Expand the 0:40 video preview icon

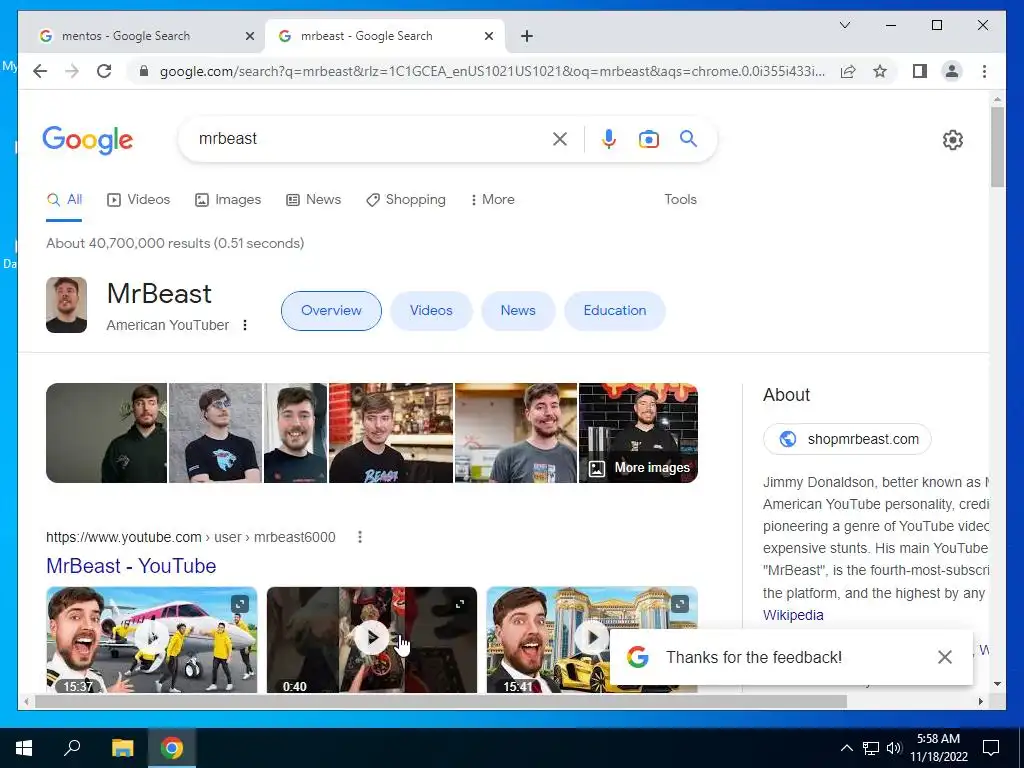point(460,604)
